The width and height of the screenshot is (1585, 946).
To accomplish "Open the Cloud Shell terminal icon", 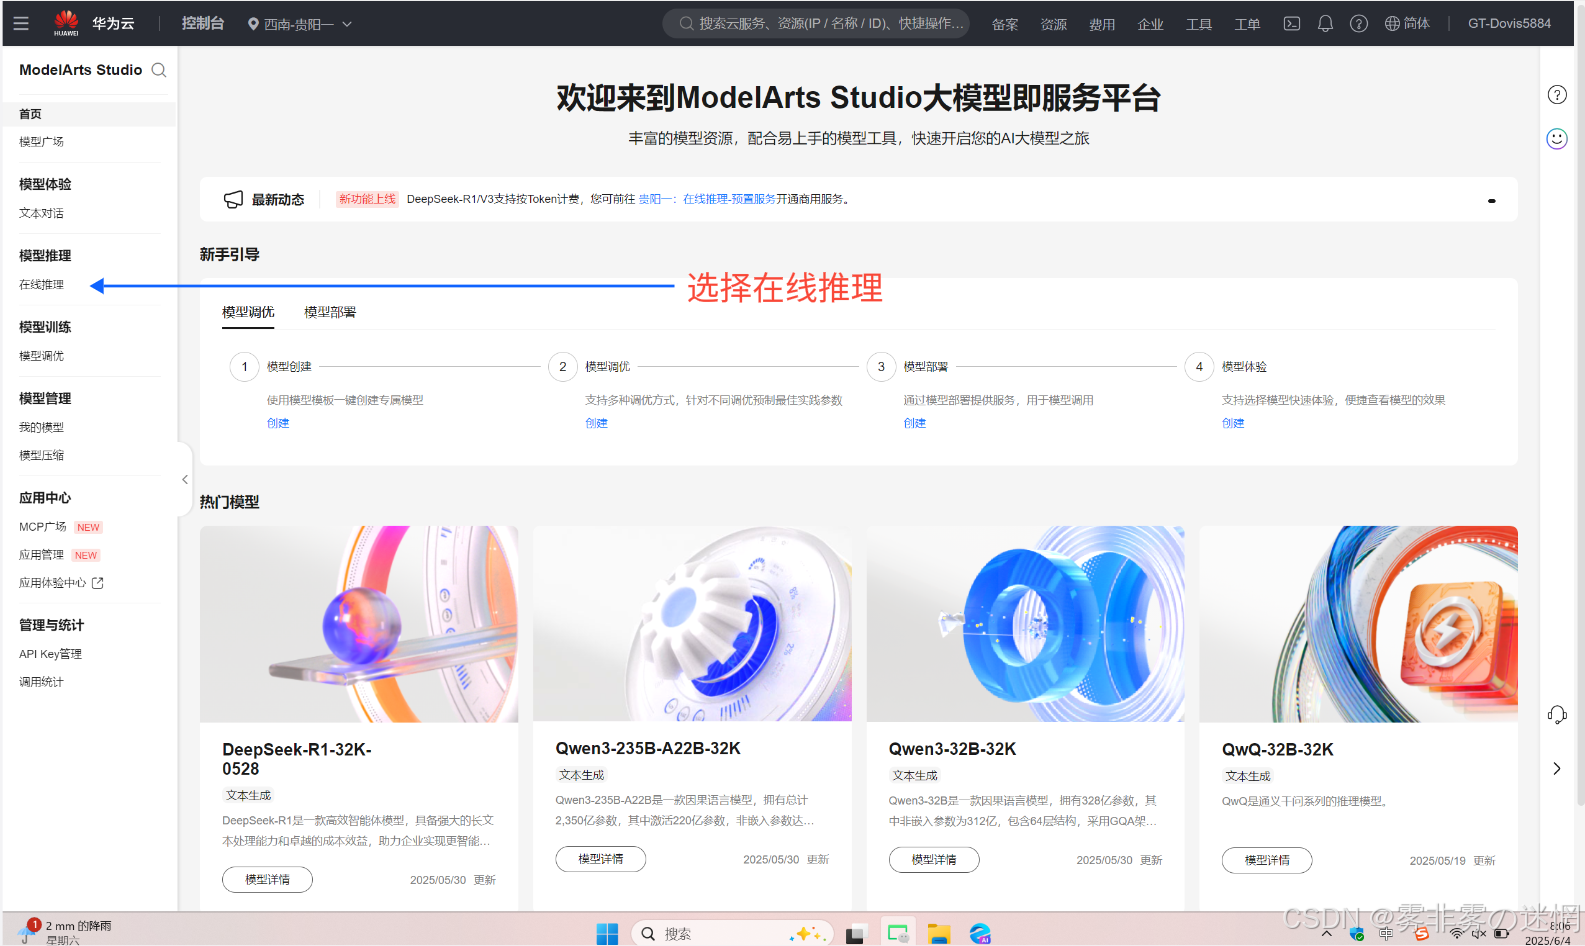I will tap(1292, 23).
